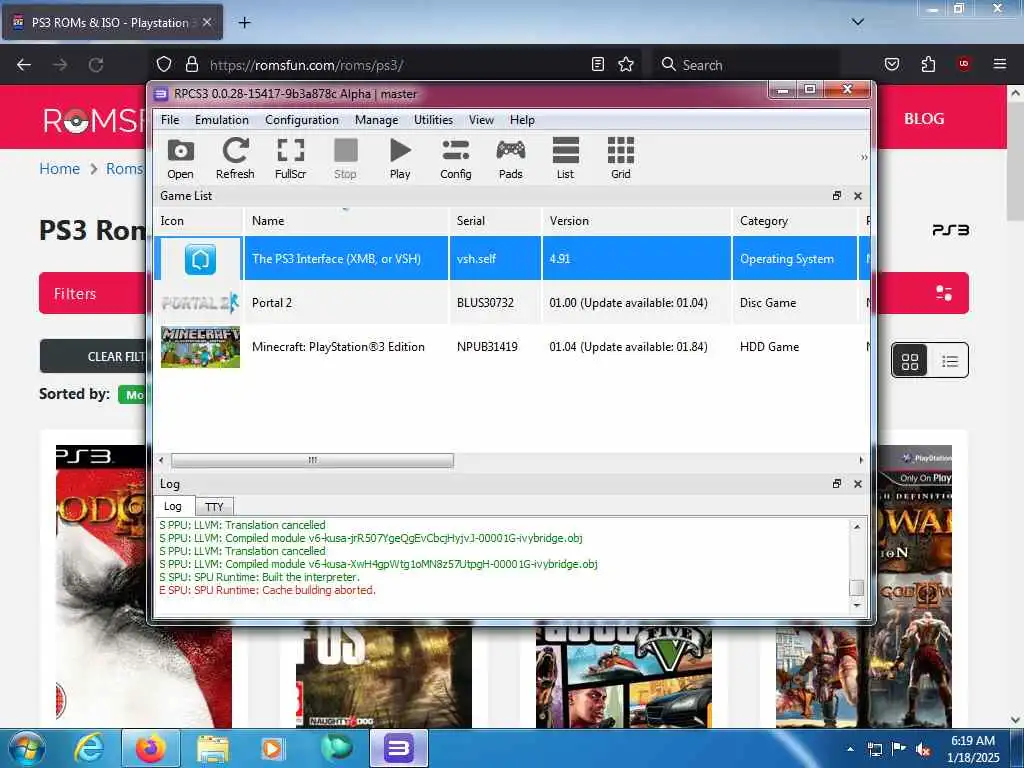Open the Emulation menu
The height and width of the screenshot is (768, 1024).
[221, 120]
